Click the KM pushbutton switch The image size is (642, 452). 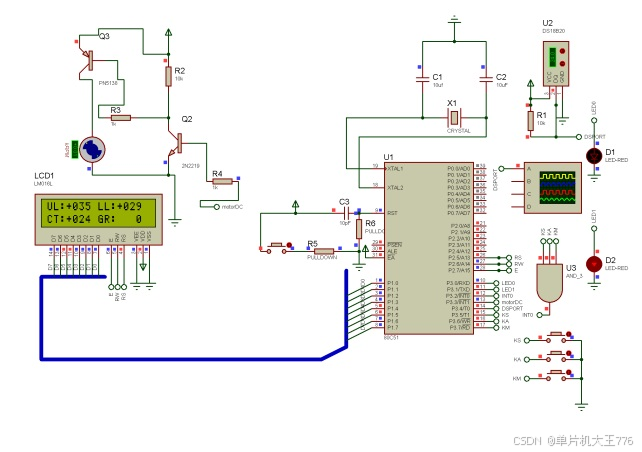[556, 376]
